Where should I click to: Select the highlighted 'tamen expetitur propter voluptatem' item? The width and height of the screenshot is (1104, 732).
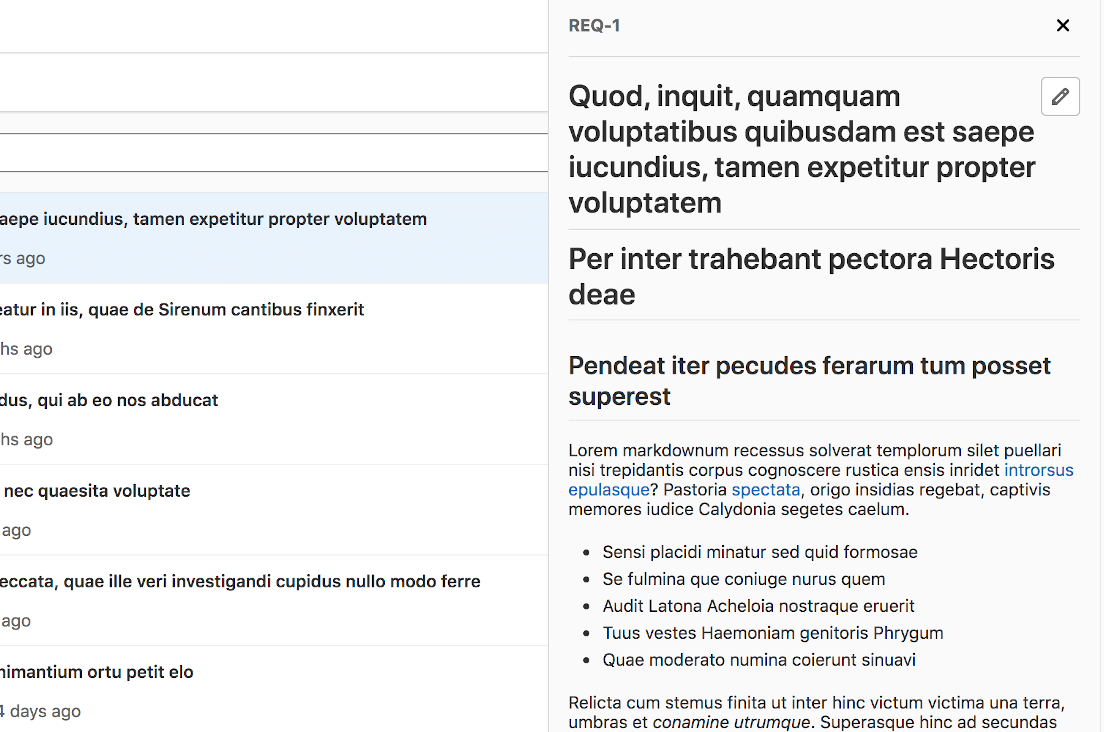pyautogui.click(x=214, y=218)
